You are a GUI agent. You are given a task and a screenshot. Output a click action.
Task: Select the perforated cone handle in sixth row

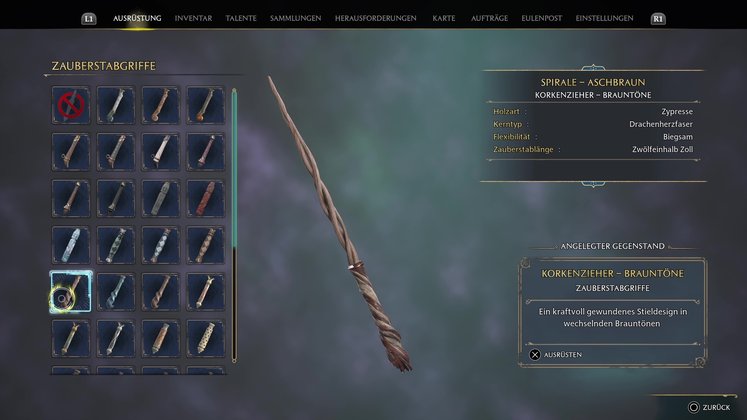click(205, 338)
